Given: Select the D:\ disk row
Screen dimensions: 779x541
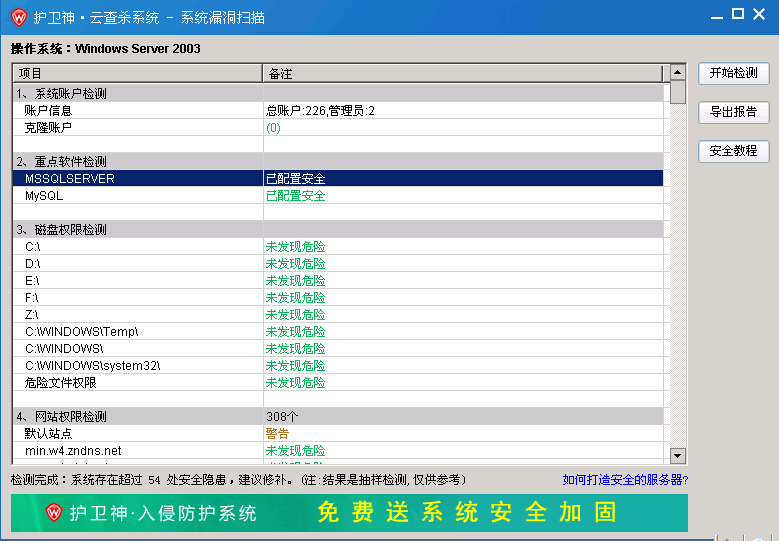Looking at the screenshot, I should pyautogui.click(x=338, y=263).
